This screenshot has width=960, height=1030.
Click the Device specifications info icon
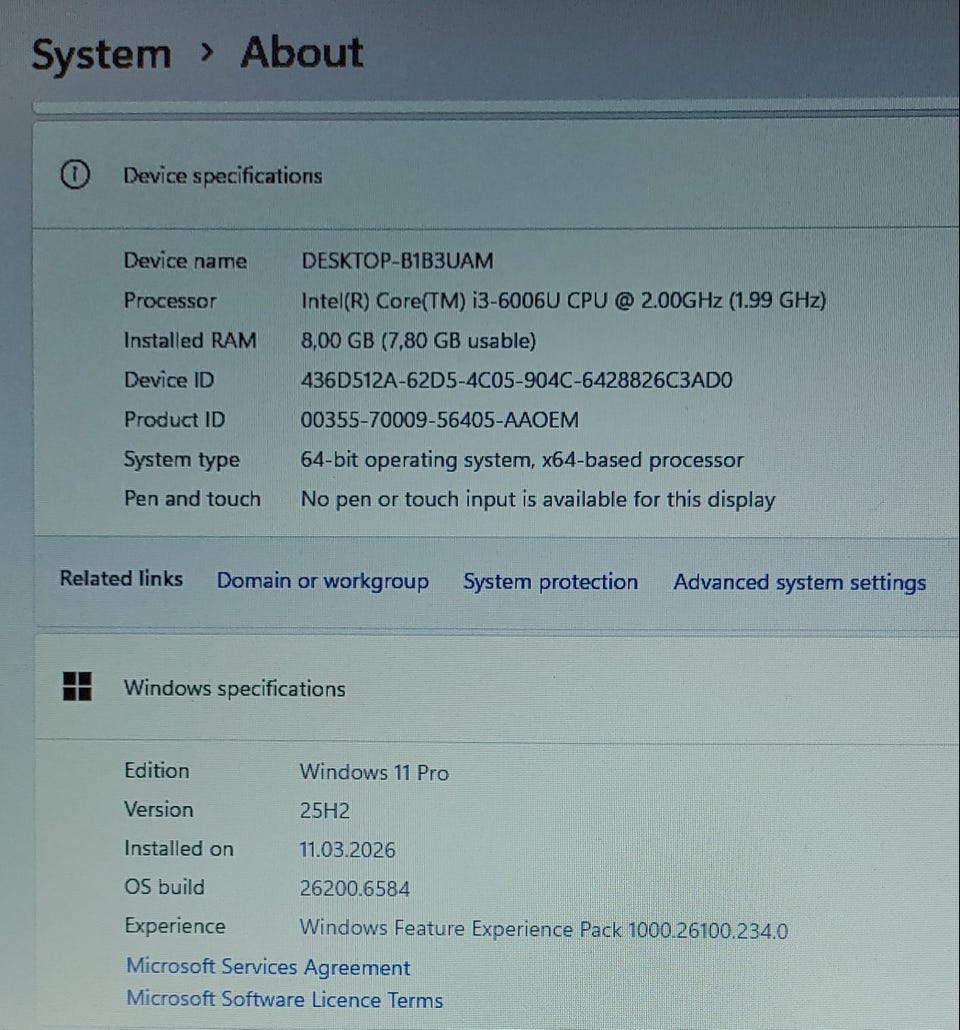click(75, 175)
